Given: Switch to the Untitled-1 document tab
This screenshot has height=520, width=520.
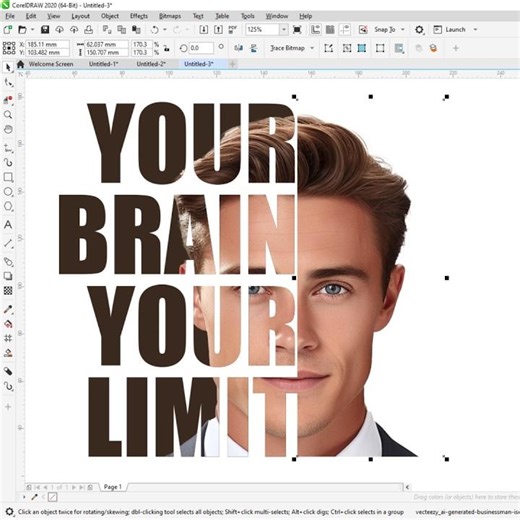Looking at the screenshot, I should coord(103,64).
